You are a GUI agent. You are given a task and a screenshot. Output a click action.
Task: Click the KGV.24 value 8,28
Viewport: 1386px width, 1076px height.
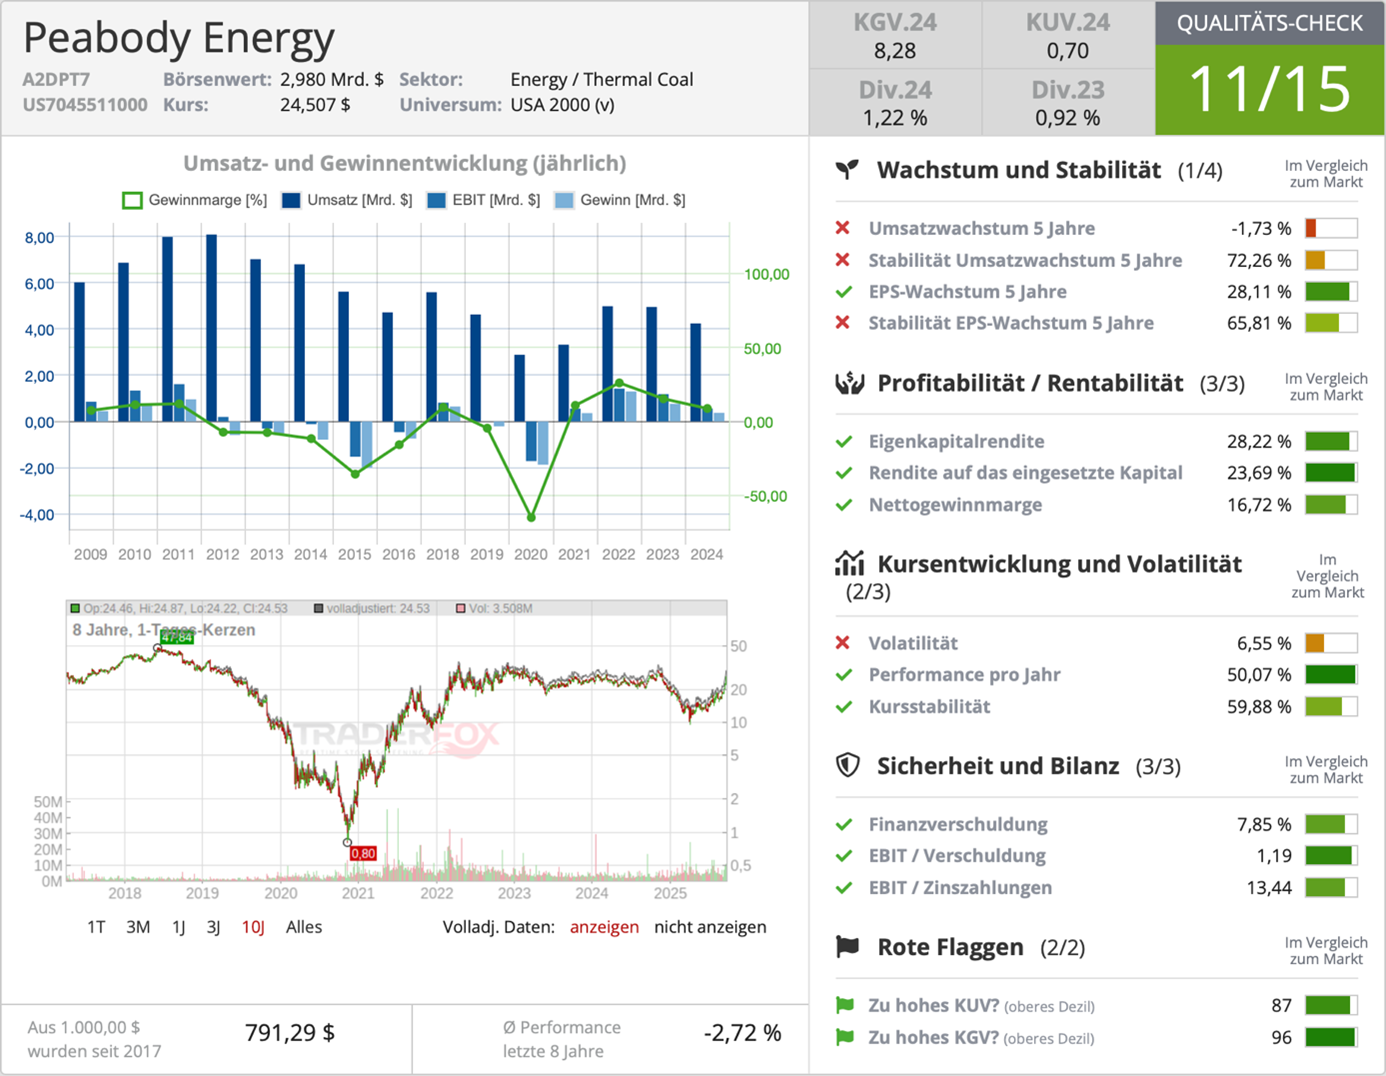(x=895, y=51)
